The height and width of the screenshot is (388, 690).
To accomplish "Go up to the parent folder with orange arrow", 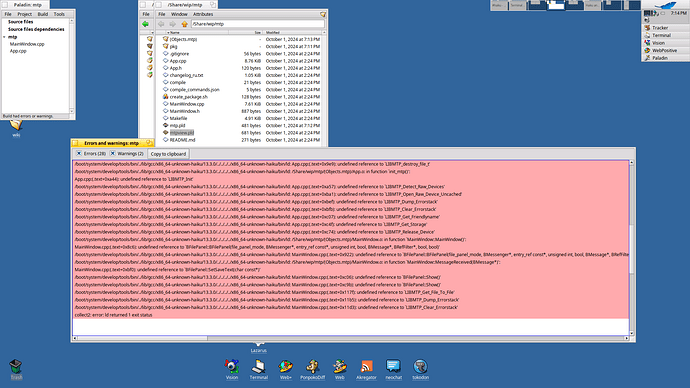I will pos(184,24).
